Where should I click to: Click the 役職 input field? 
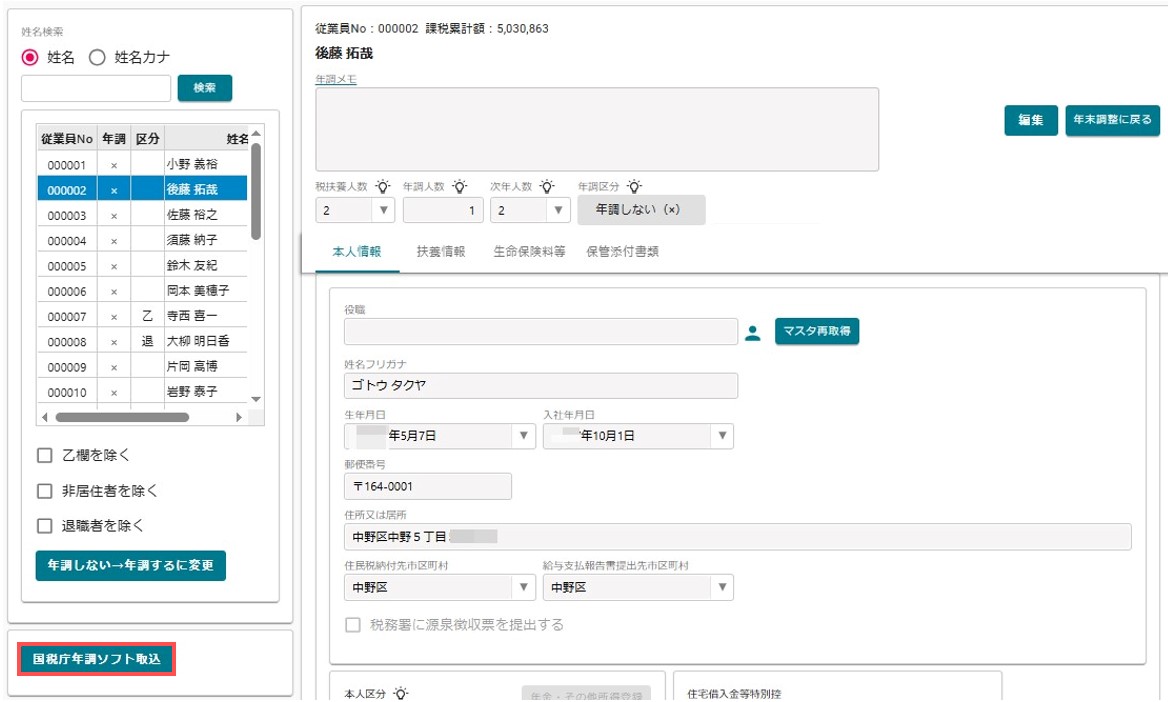pos(541,332)
